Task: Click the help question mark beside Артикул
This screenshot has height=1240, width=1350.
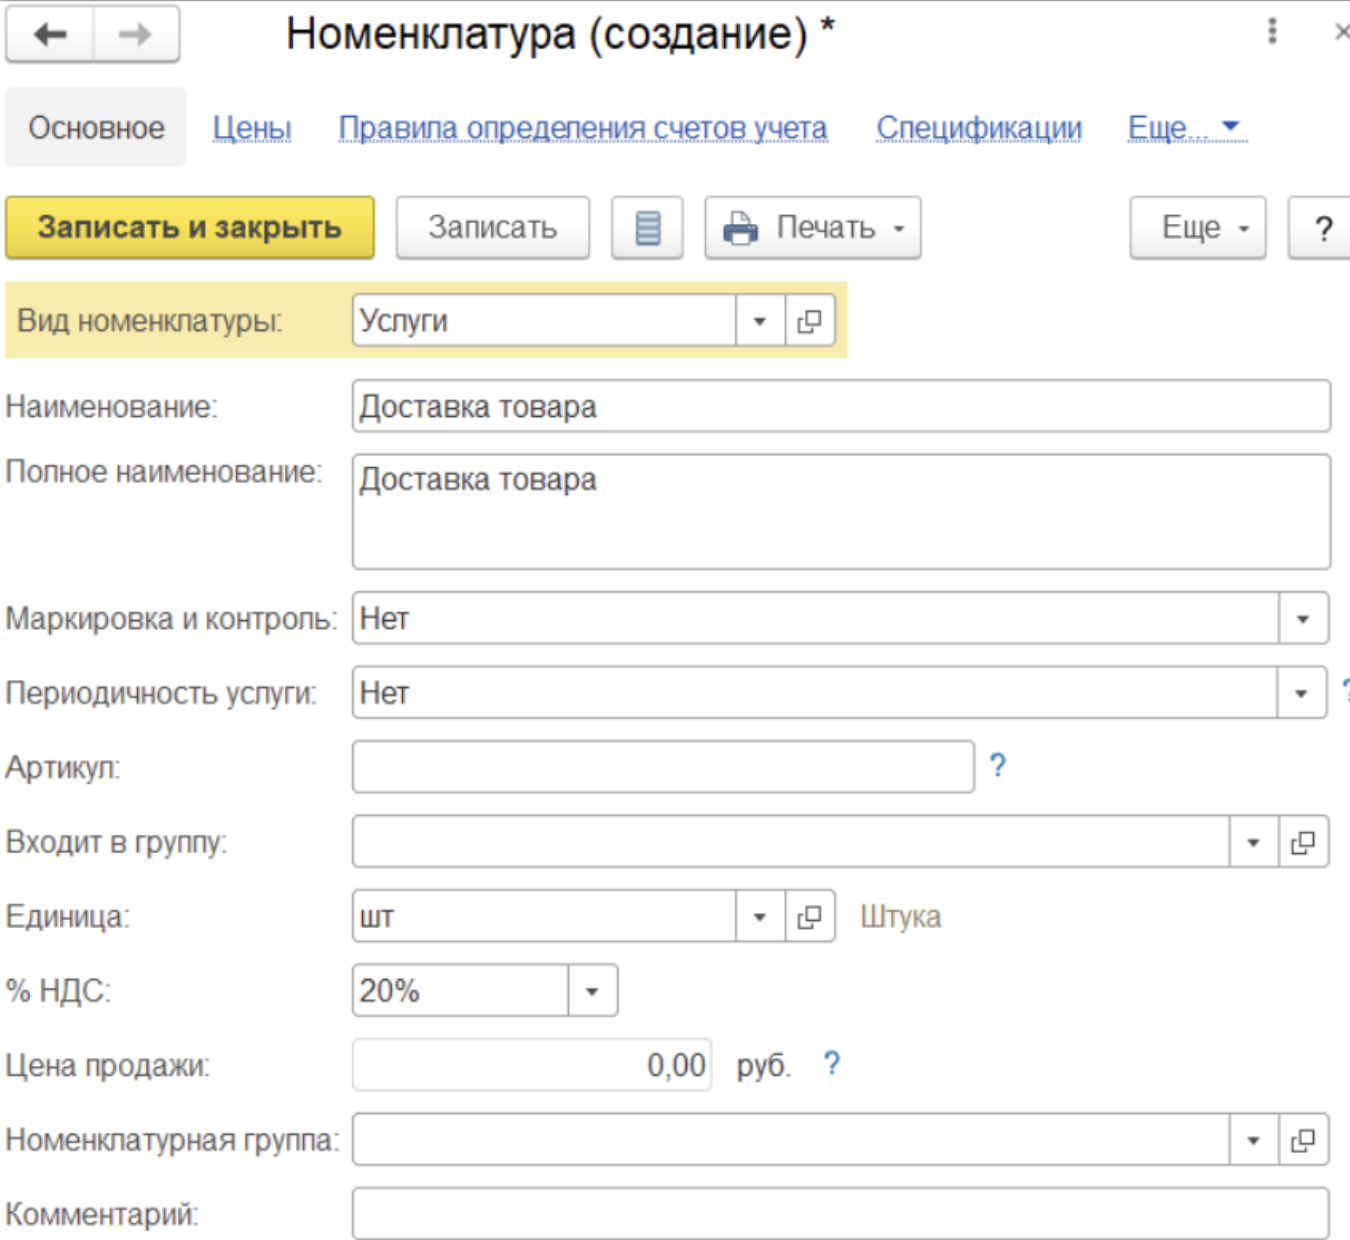Action: [x=997, y=766]
